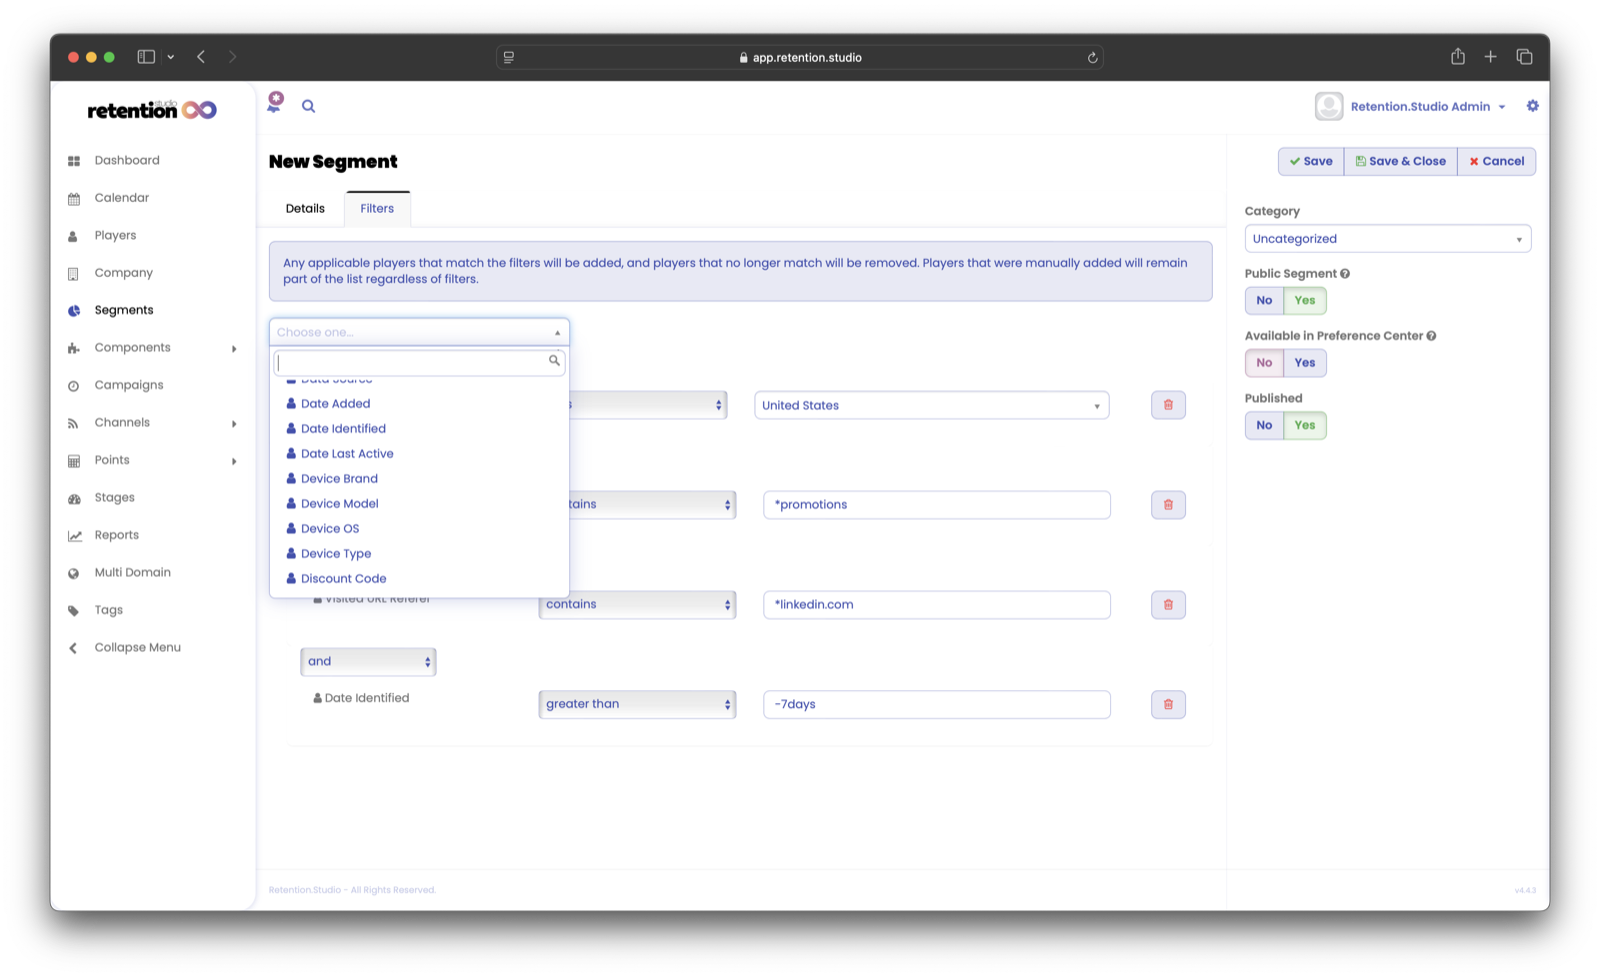Choose Date Added from the list

click(335, 404)
